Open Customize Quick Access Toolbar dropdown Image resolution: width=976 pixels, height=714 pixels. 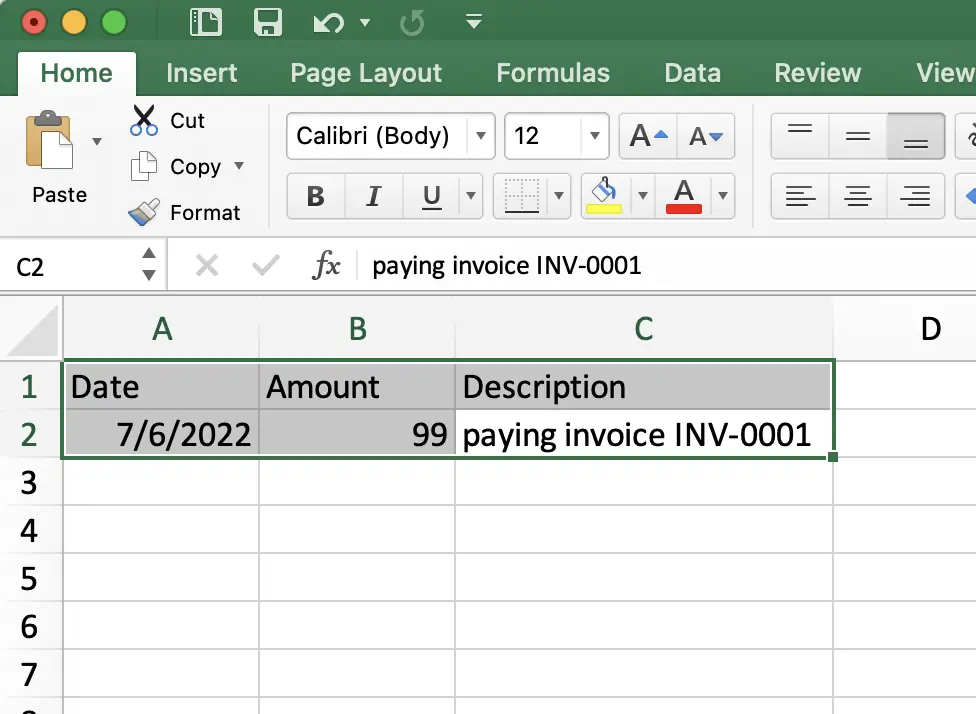pos(474,22)
